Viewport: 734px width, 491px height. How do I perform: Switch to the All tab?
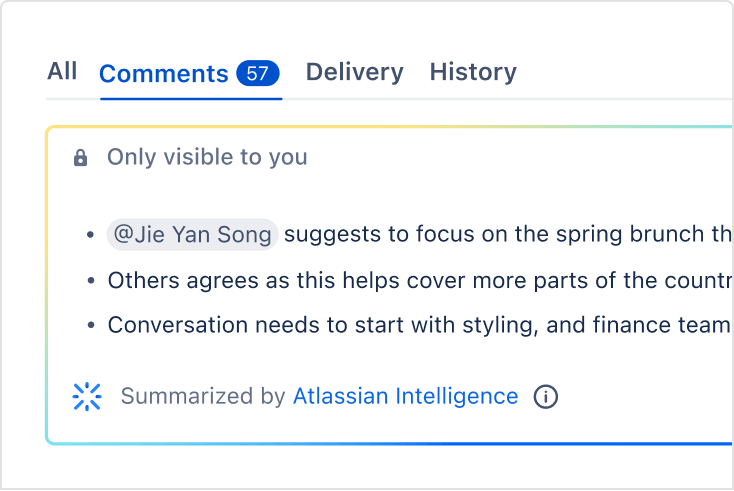tap(62, 71)
